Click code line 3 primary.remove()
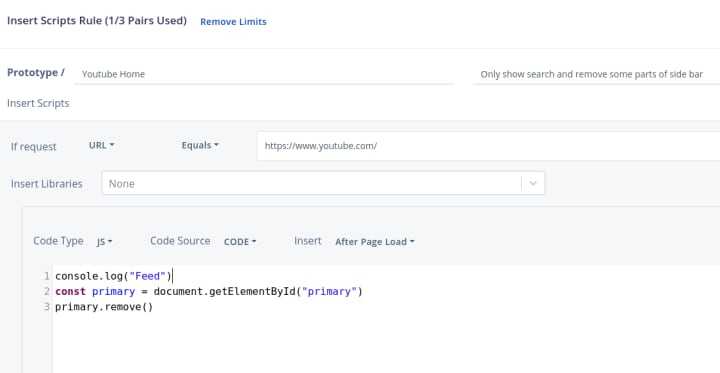This screenshot has height=373, width=720. point(104,307)
